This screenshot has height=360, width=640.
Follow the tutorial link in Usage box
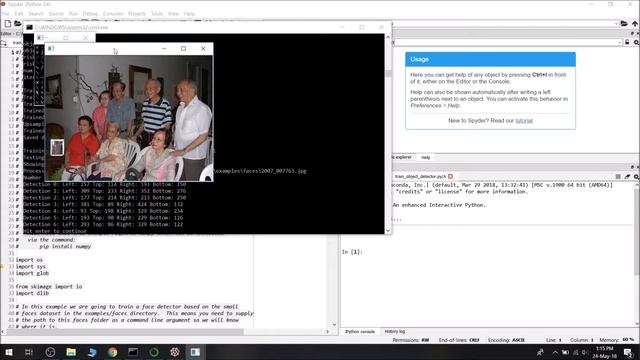coord(524,120)
